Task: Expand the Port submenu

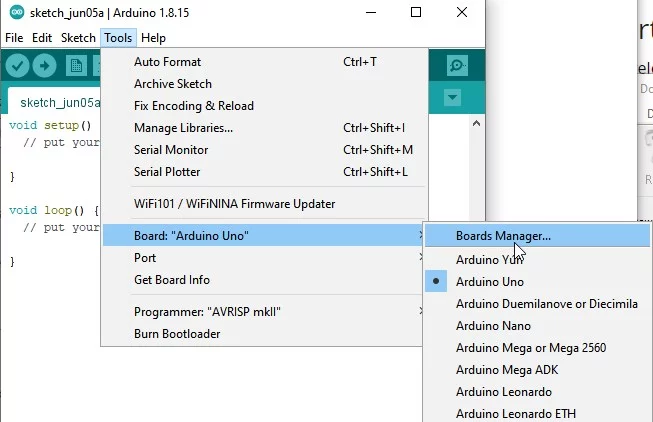Action: (x=263, y=258)
